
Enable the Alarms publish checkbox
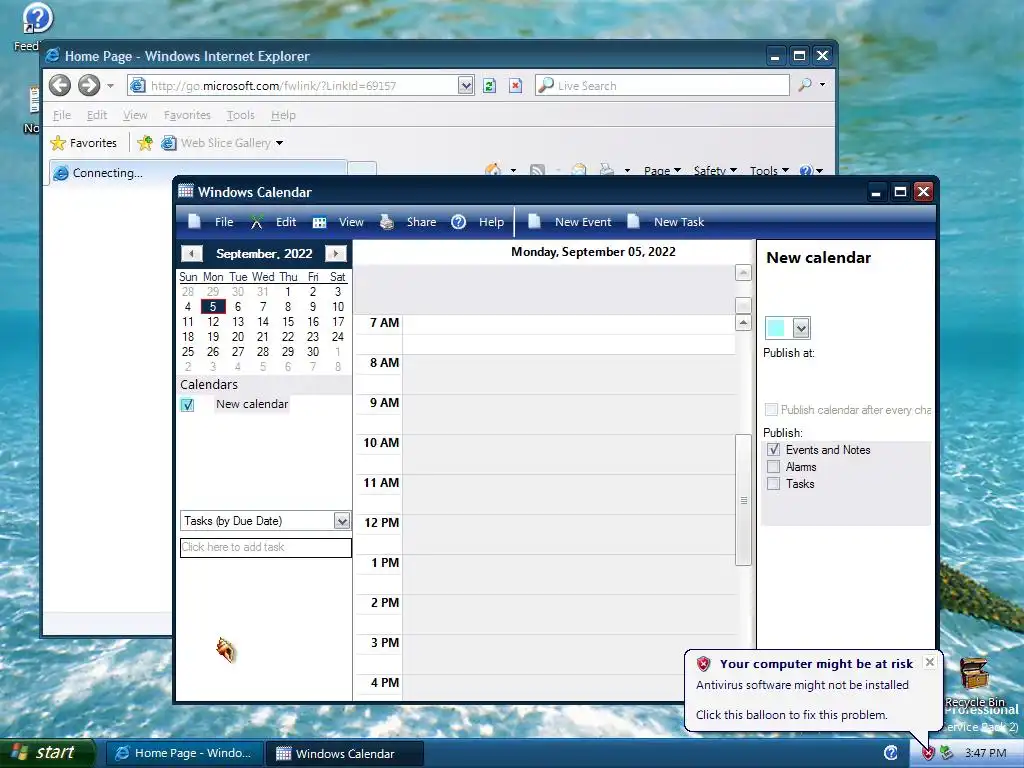[773, 466]
